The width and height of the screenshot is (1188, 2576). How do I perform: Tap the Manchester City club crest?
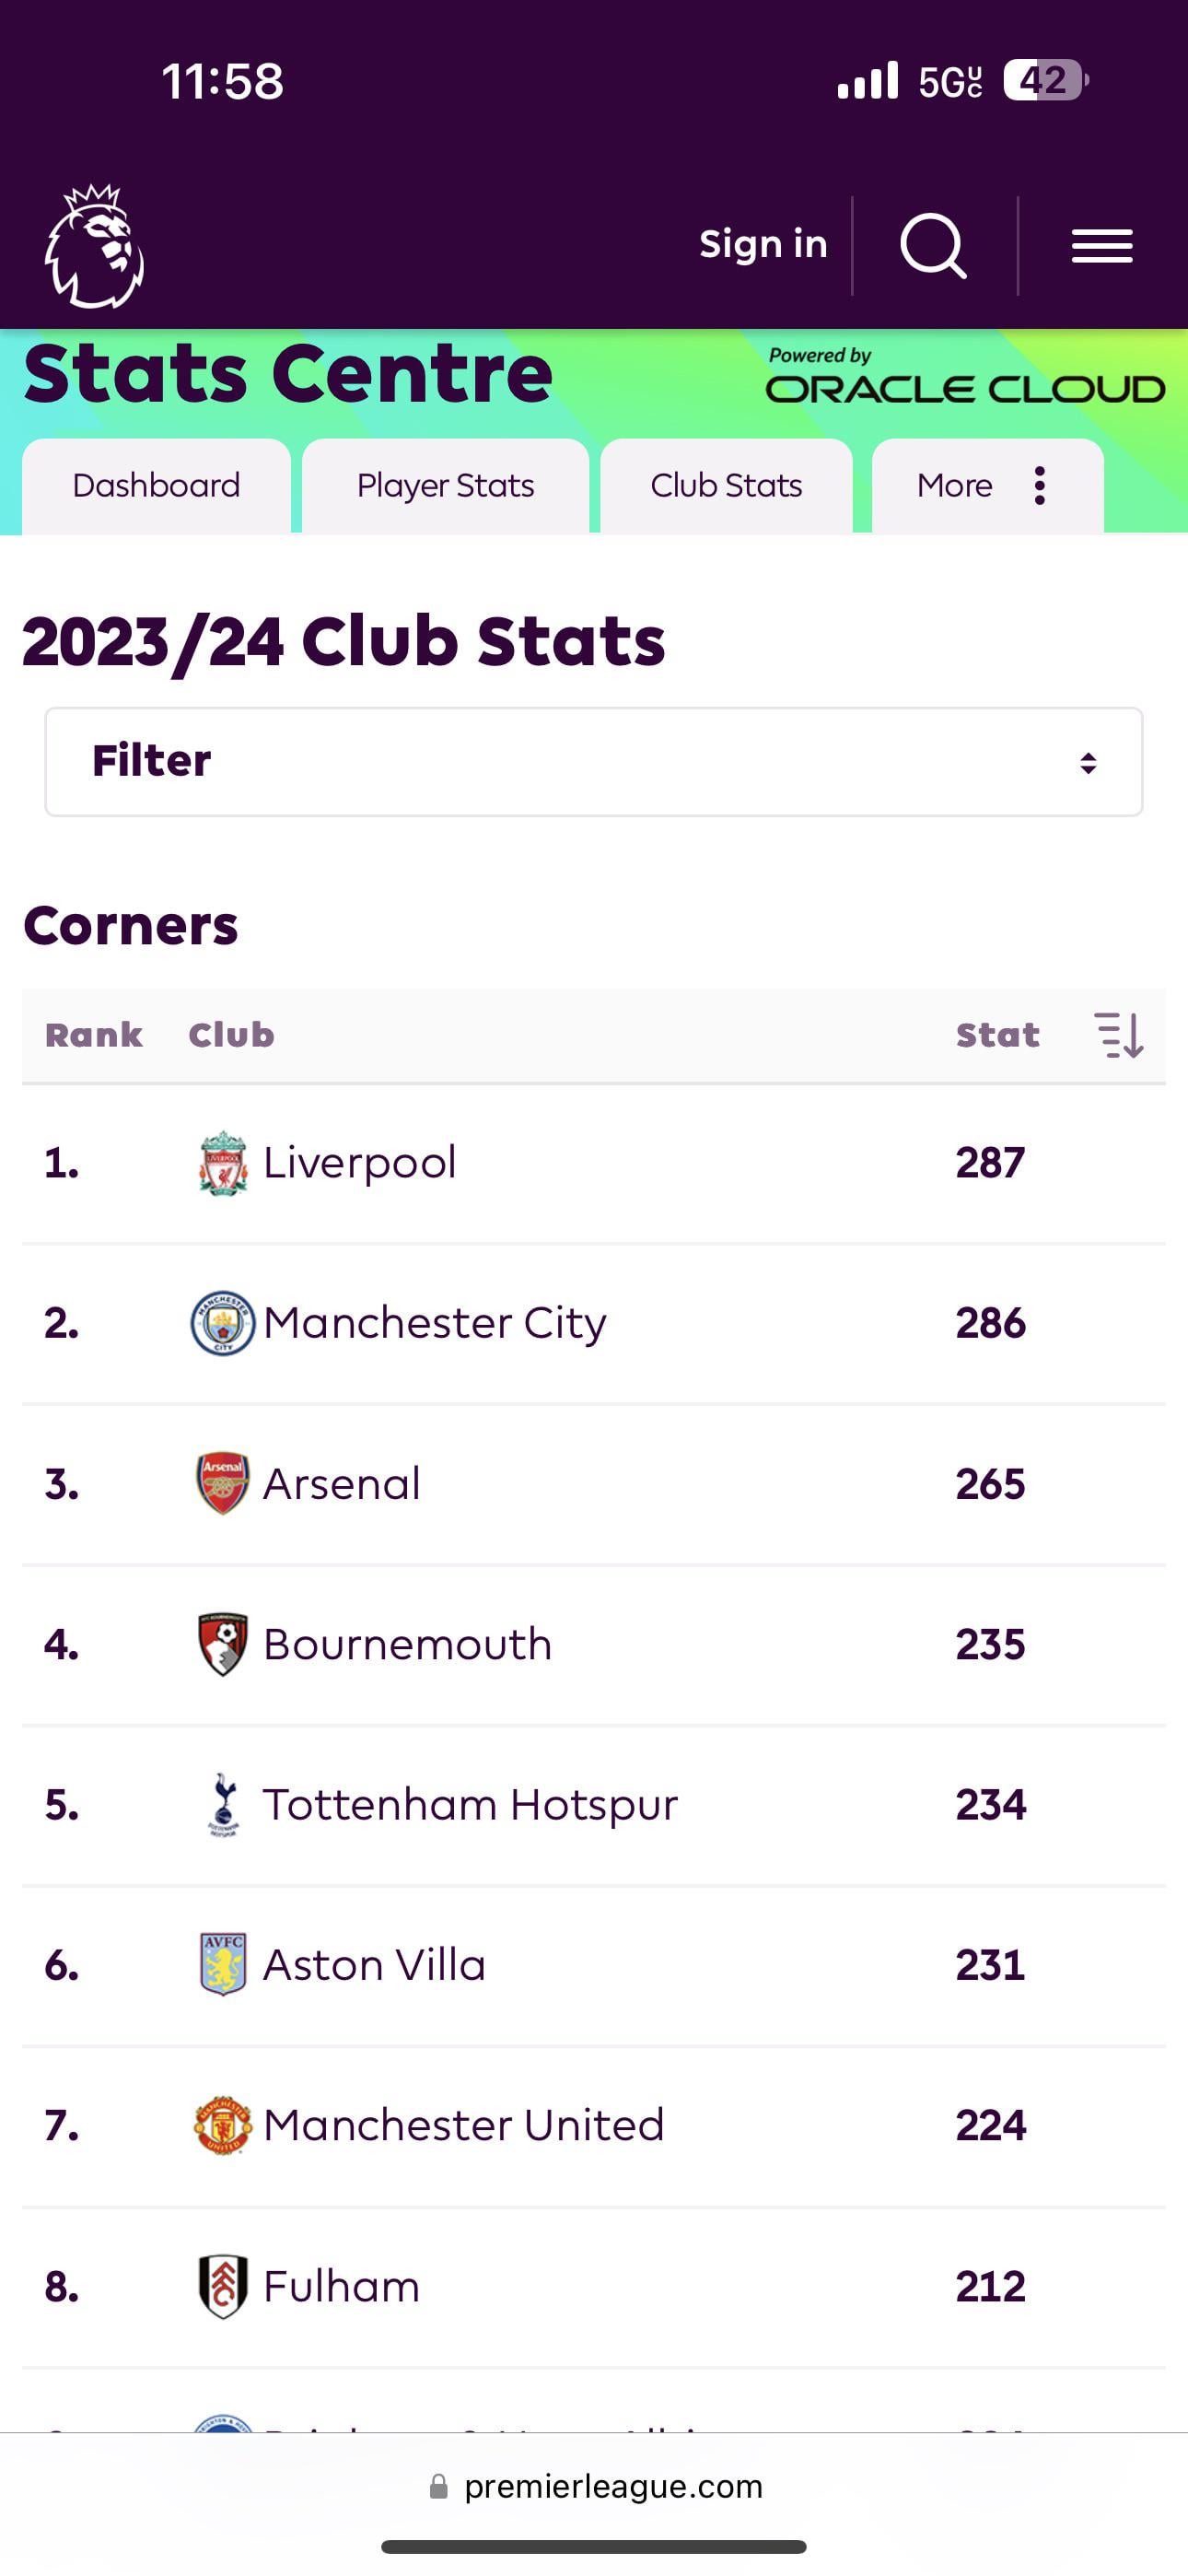[x=223, y=1323]
